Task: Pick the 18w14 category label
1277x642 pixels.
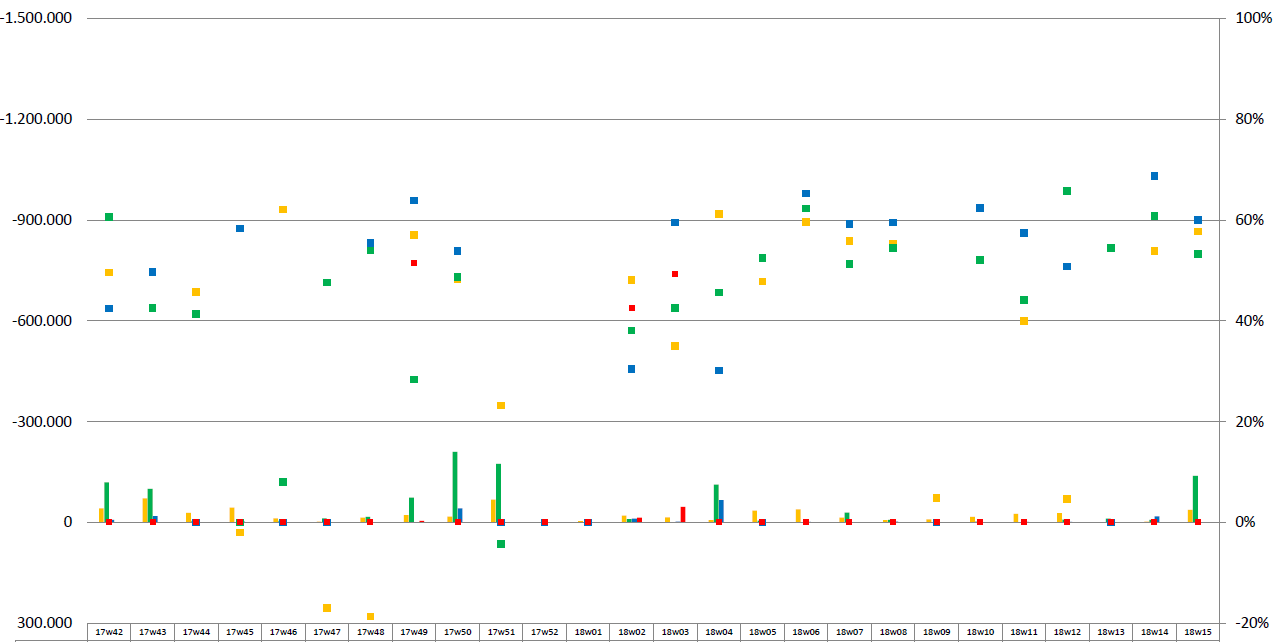Action: point(1153,632)
